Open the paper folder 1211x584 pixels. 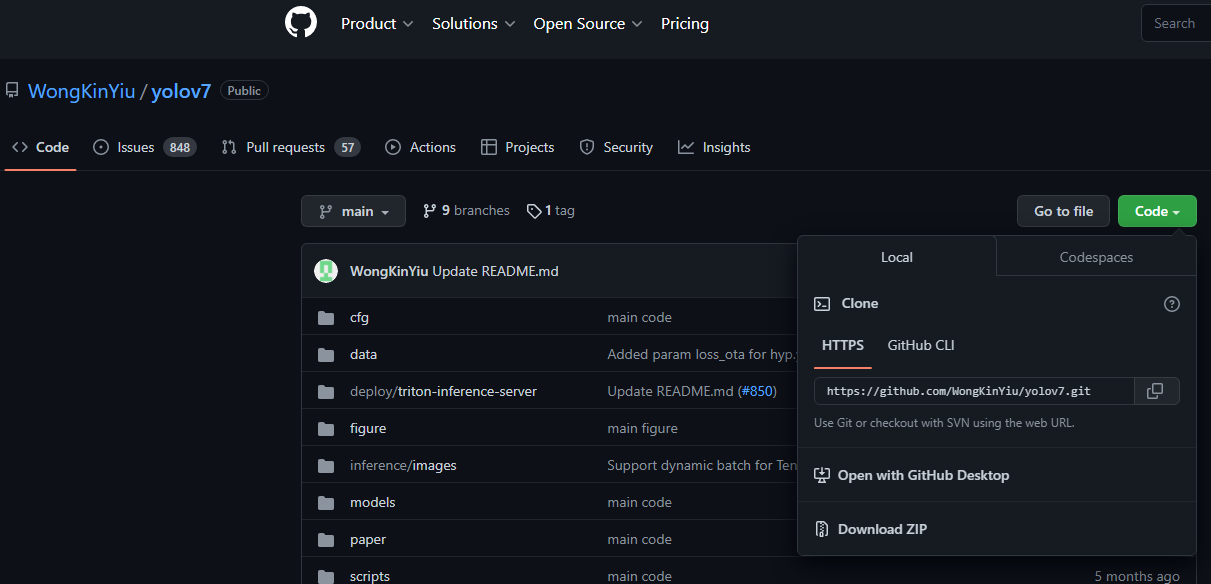coord(368,539)
